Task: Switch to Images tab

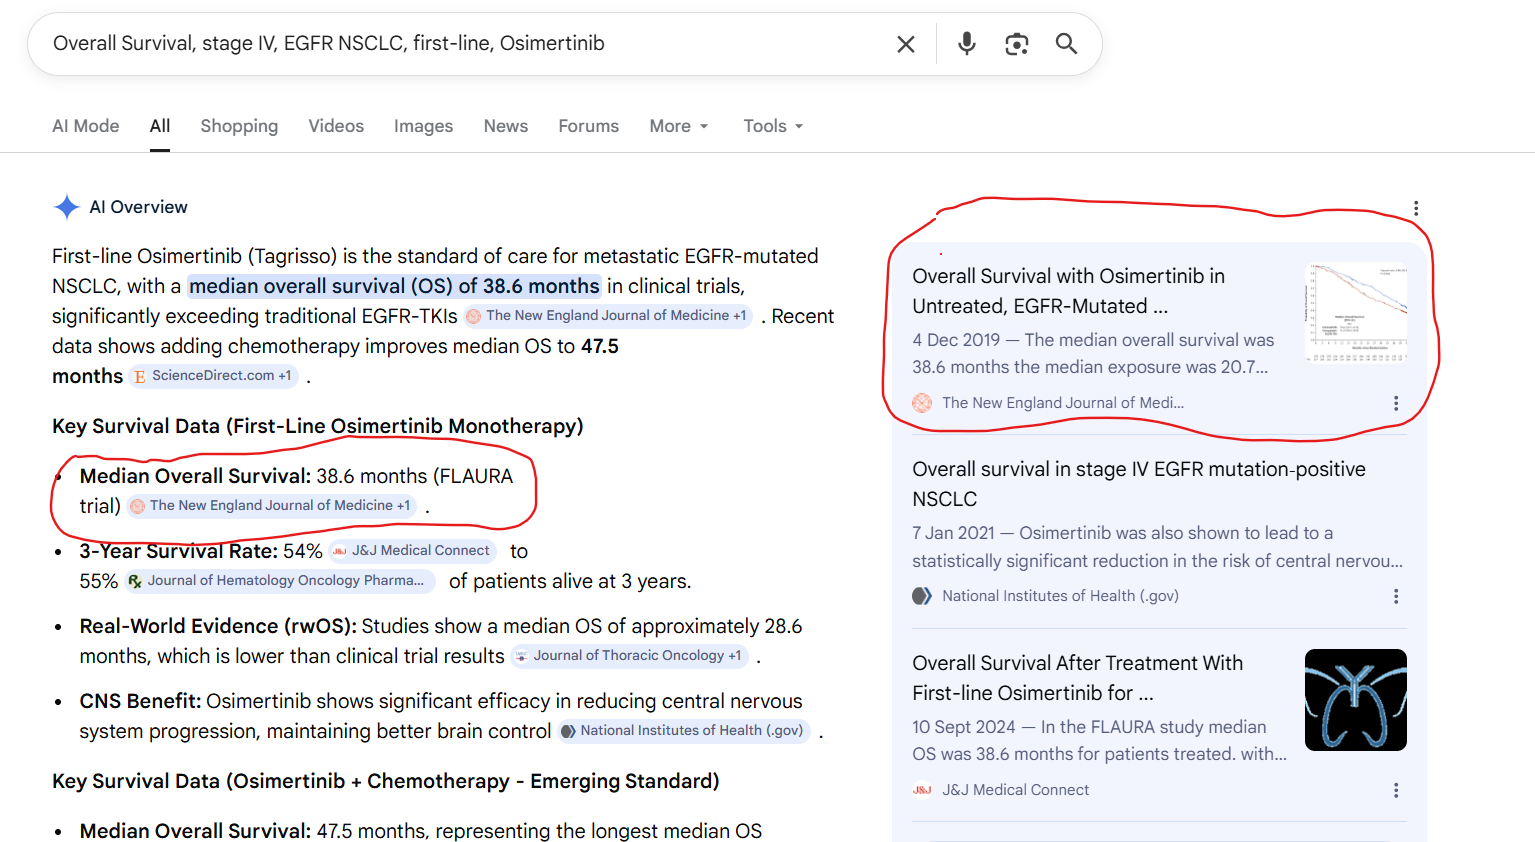Action: [x=423, y=126]
